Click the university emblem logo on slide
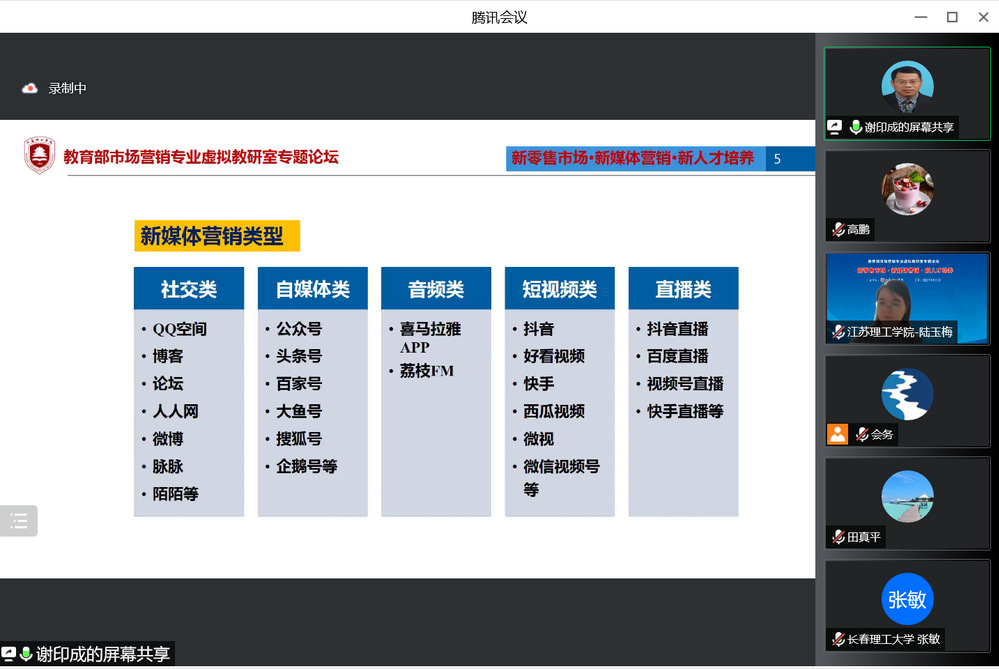The image size is (999, 669). click(40, 154)
